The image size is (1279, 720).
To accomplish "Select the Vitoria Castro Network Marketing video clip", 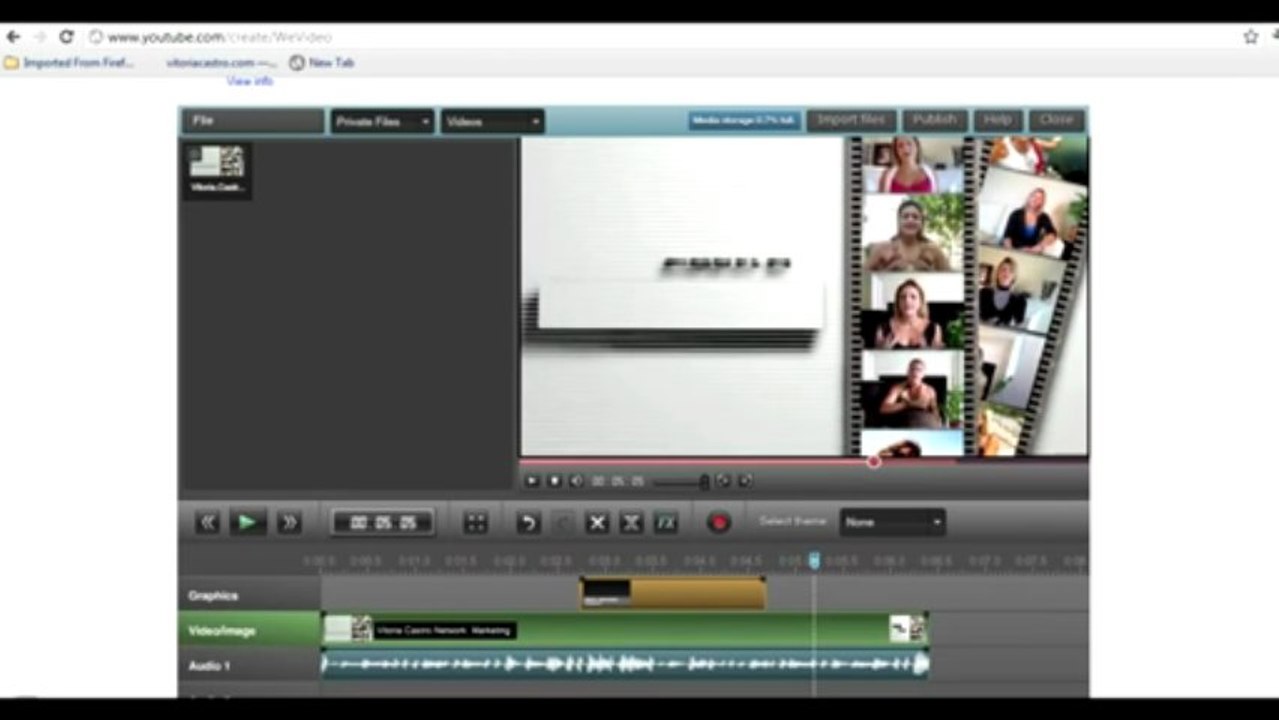I will 624,630.
